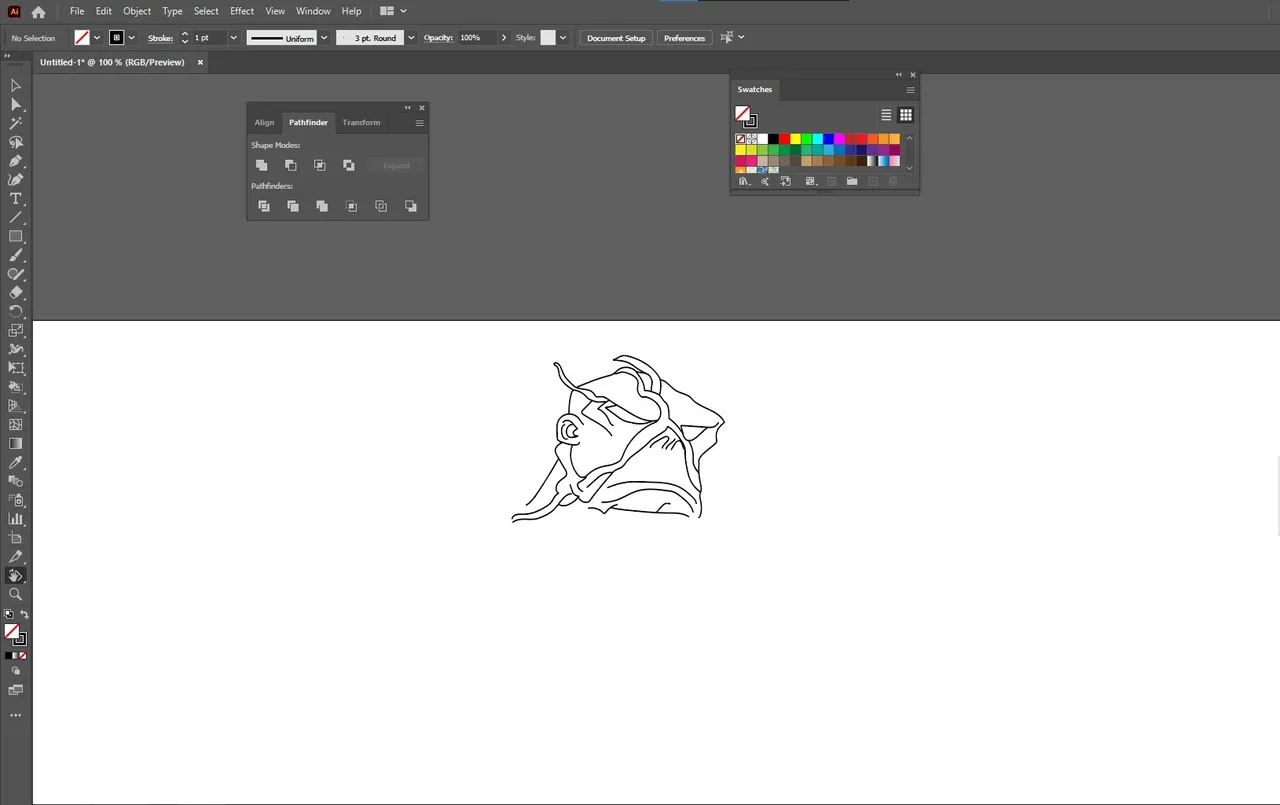Apply the Divide pathfinder
The image size is (1280, 805).
click(x=264, y=206)
